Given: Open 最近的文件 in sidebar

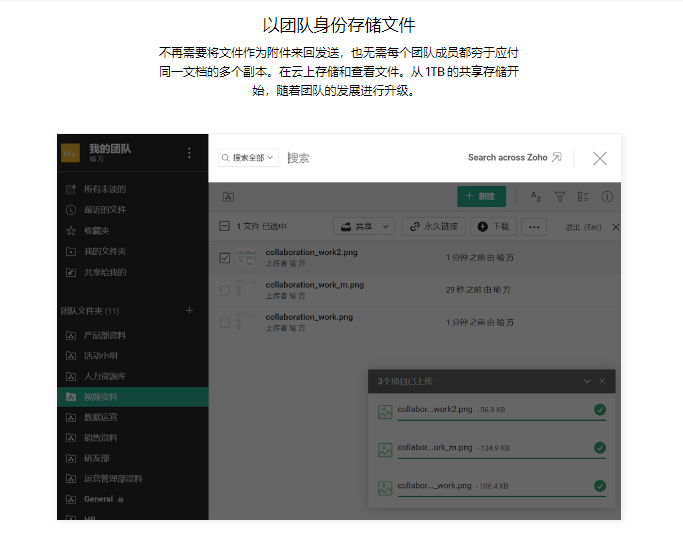Looking at the screenshot, I should pyautogui.click(x=105, y=210).
